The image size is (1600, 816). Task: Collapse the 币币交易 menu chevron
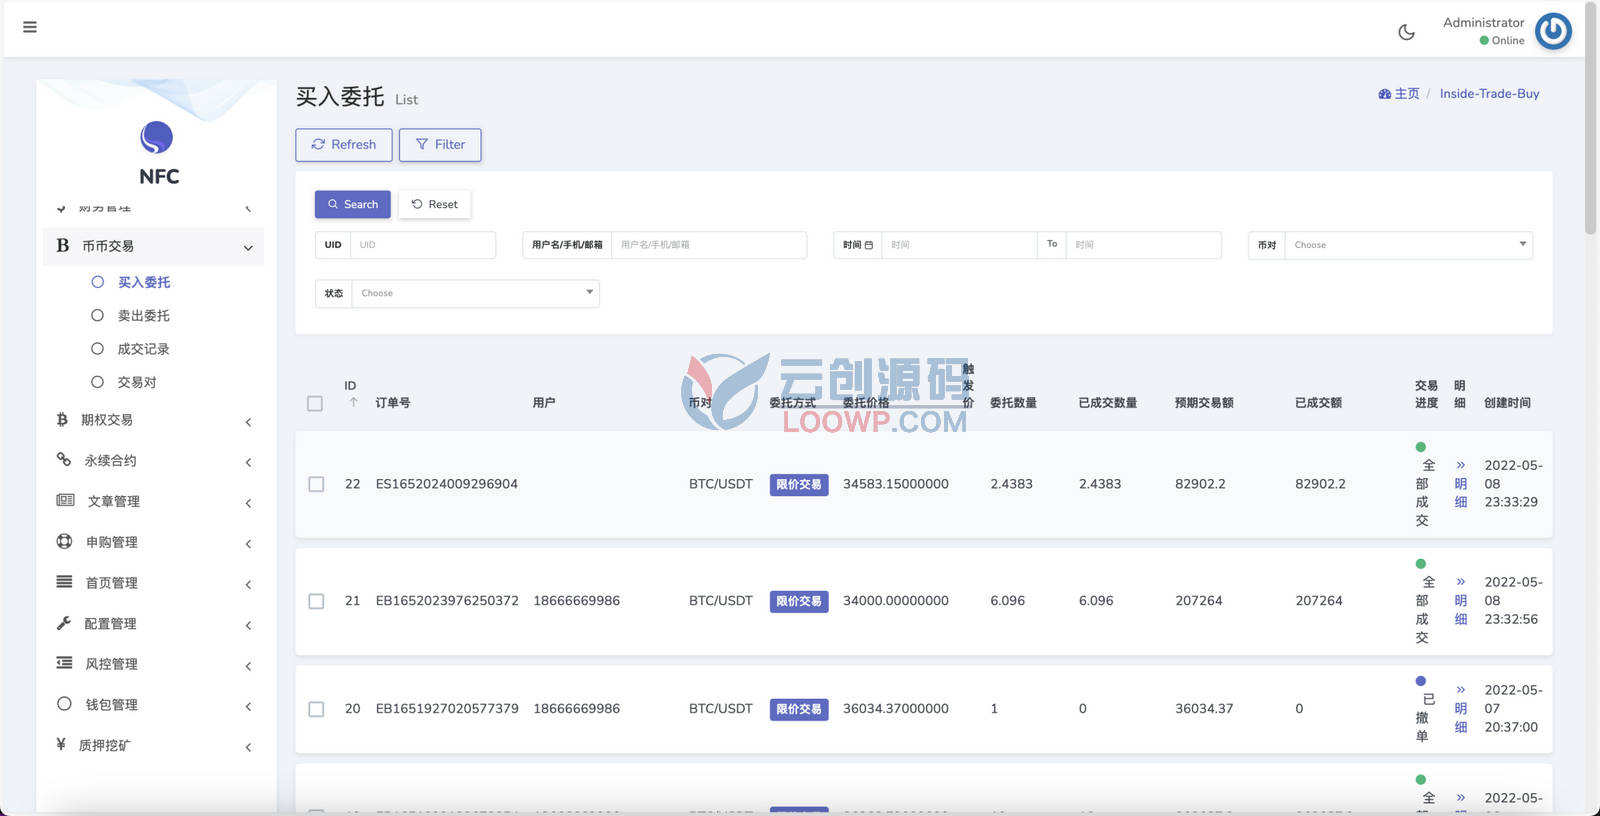coord(248,247)
